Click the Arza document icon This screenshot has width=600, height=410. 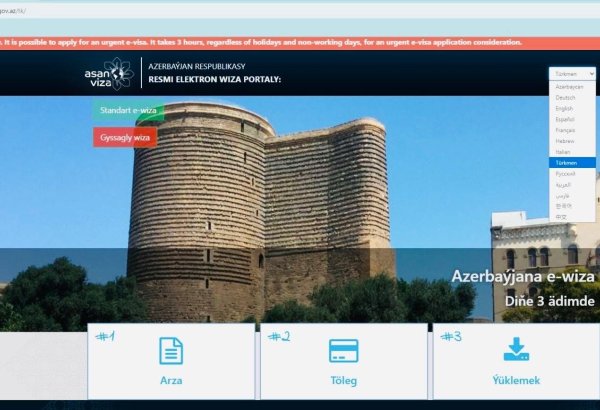[171, 351]
